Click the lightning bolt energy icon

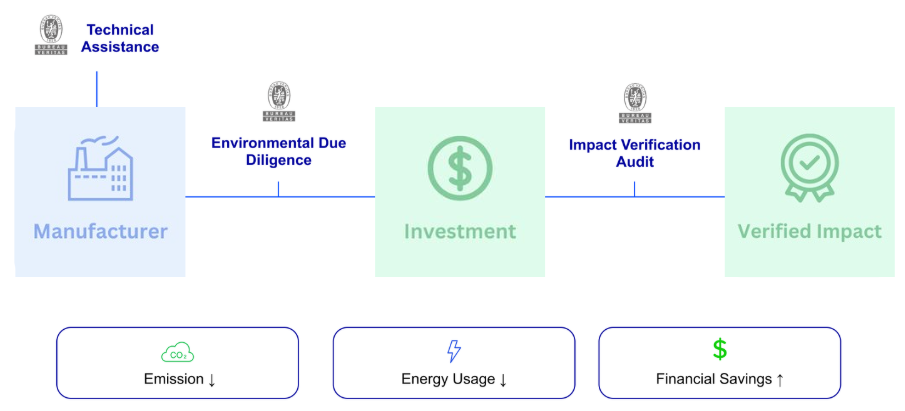click(454, 351)
